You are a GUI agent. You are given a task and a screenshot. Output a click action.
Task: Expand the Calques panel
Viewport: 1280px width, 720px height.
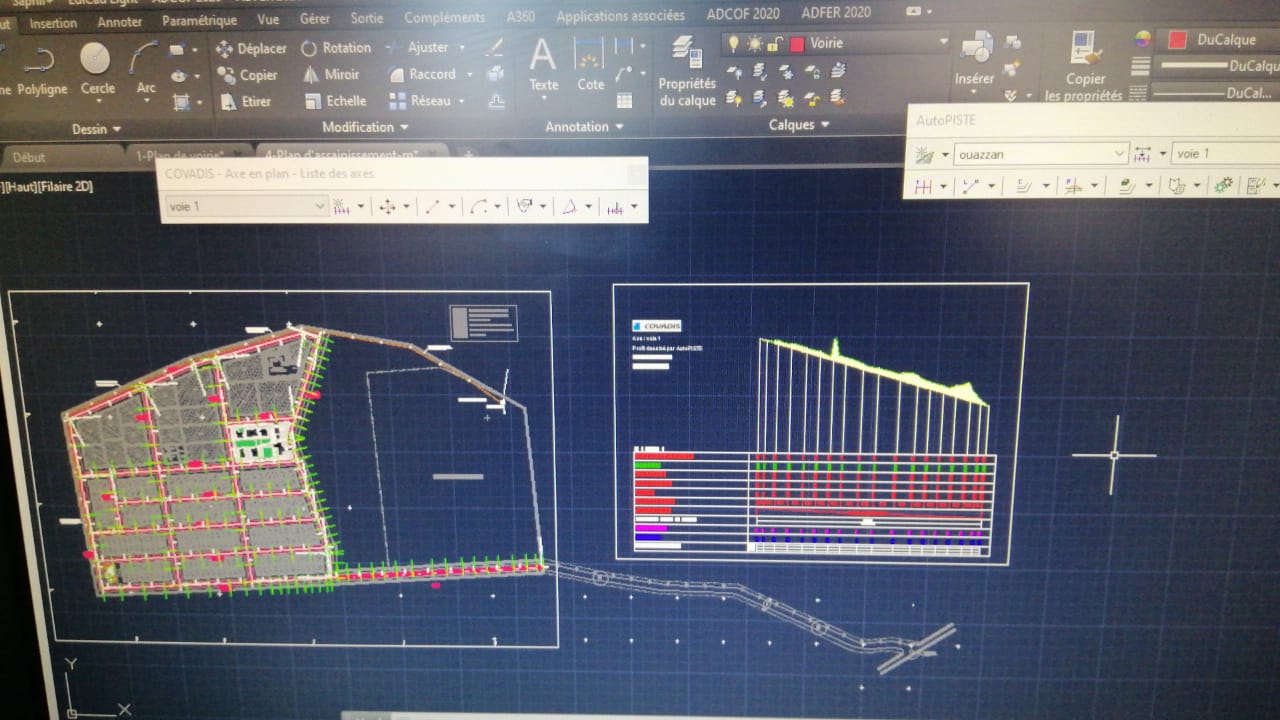pos(799,125)
